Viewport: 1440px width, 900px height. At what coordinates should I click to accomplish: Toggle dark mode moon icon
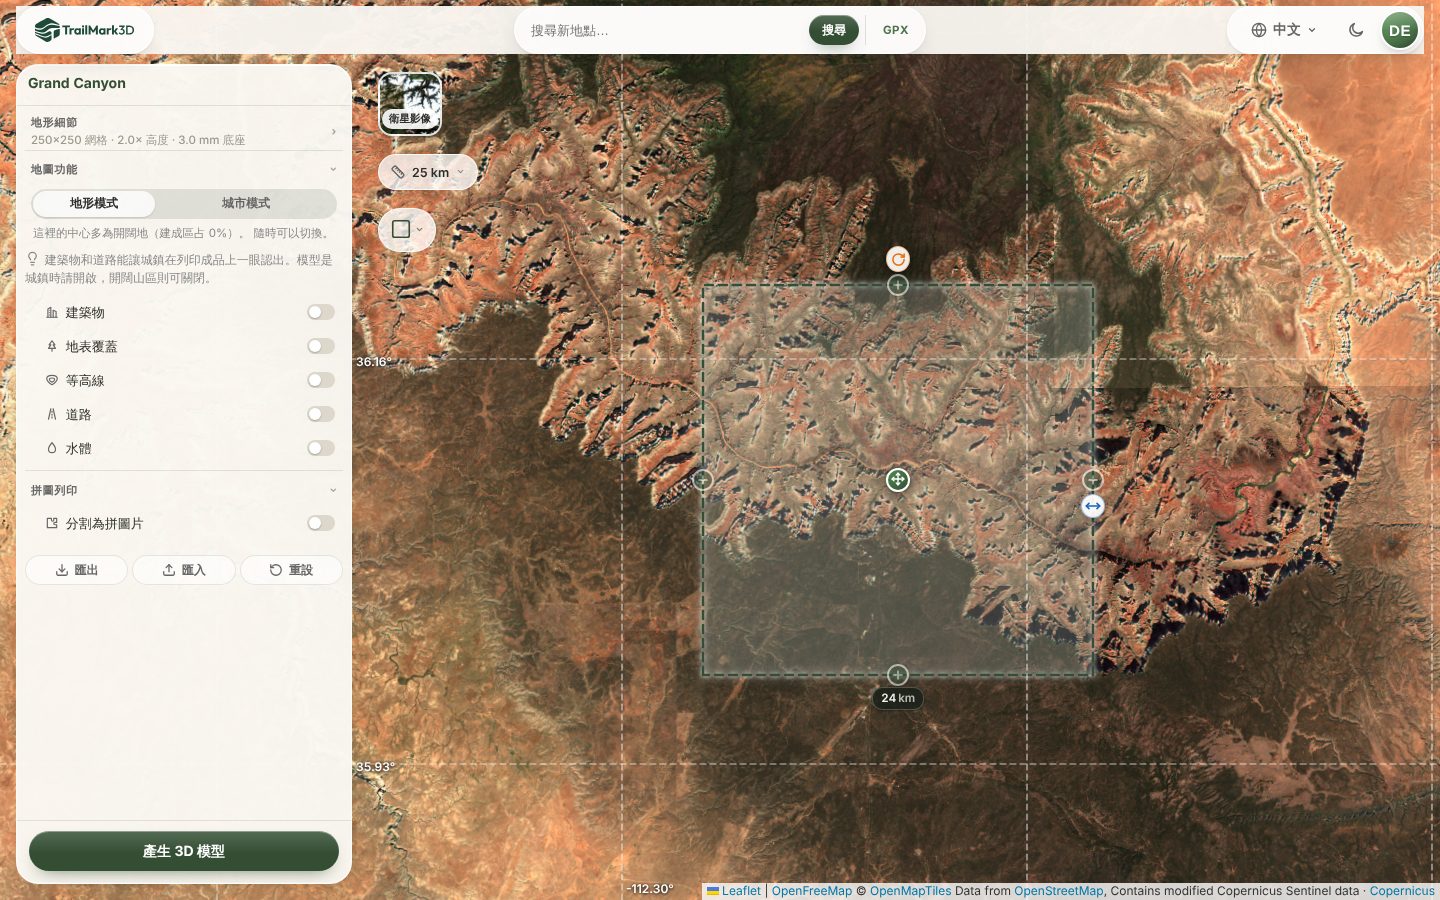1356,30
